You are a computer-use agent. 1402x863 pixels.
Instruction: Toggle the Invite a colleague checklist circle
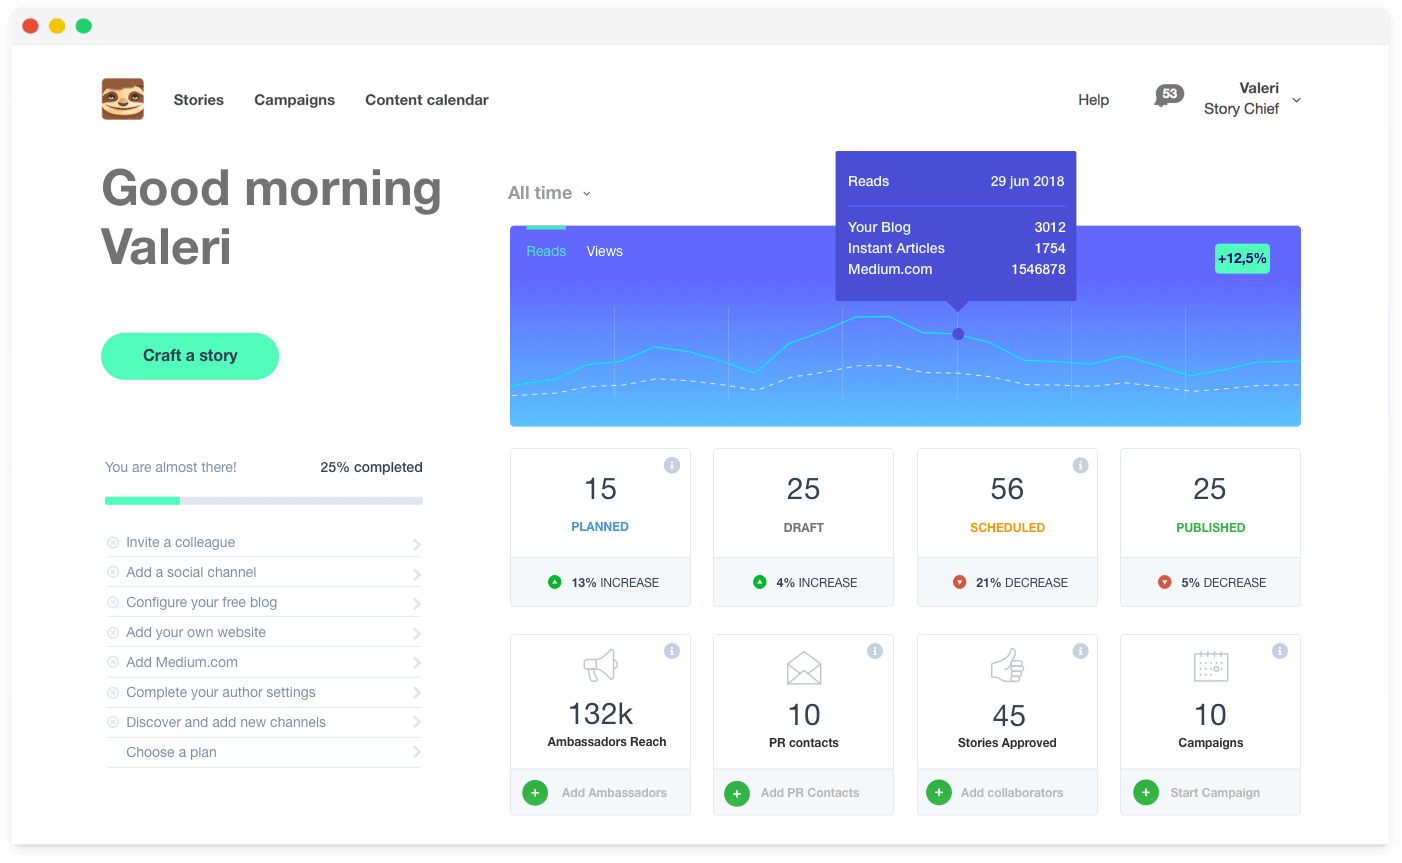pos(113,543)
